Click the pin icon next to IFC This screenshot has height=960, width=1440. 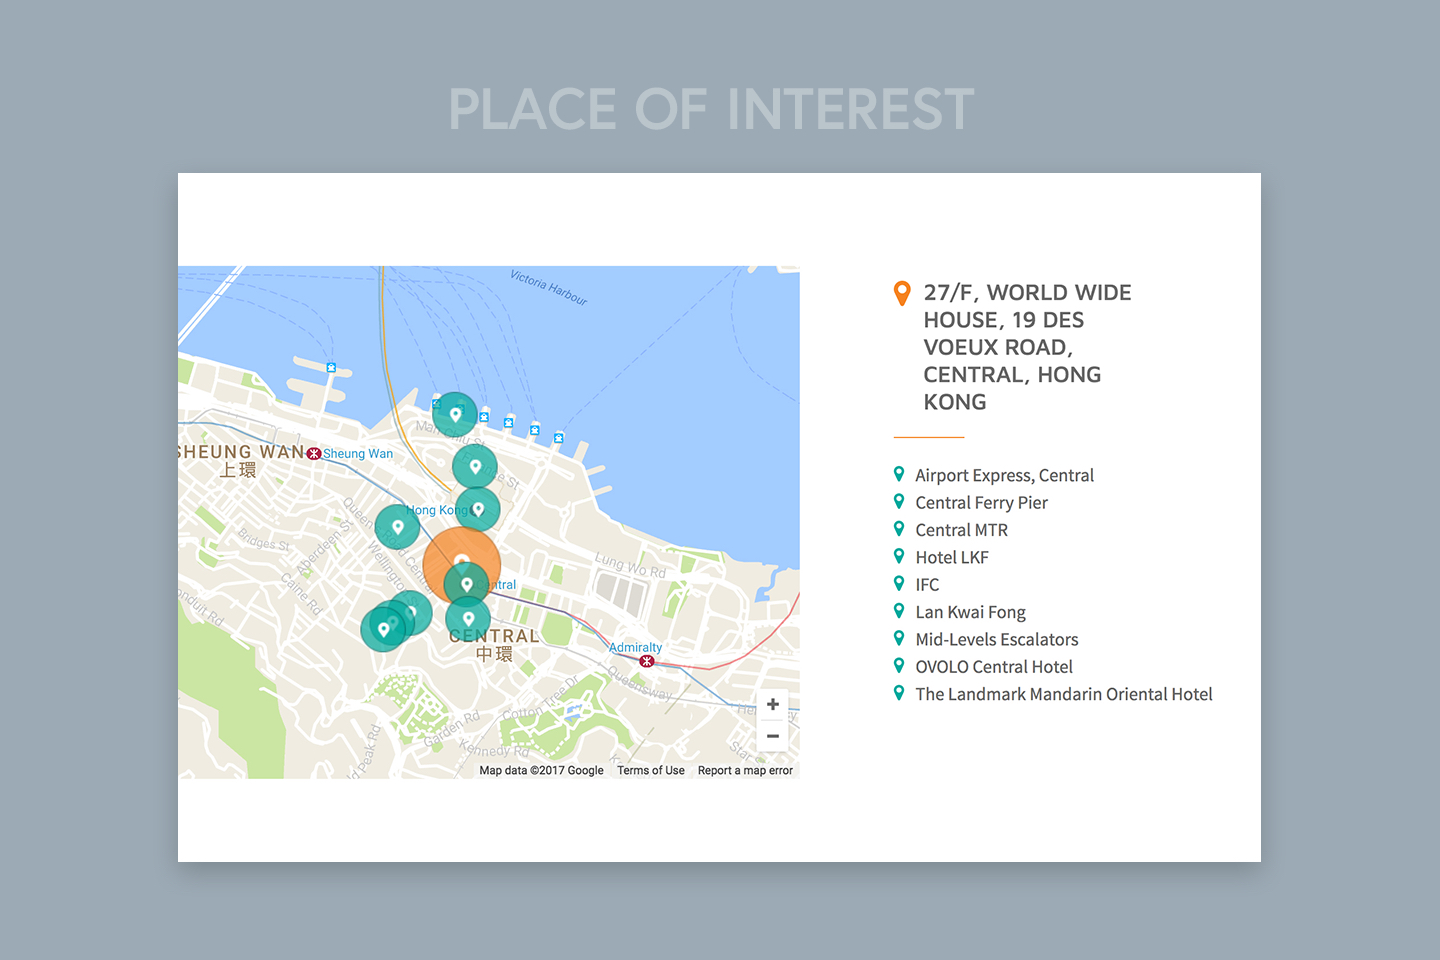point(899,583)
